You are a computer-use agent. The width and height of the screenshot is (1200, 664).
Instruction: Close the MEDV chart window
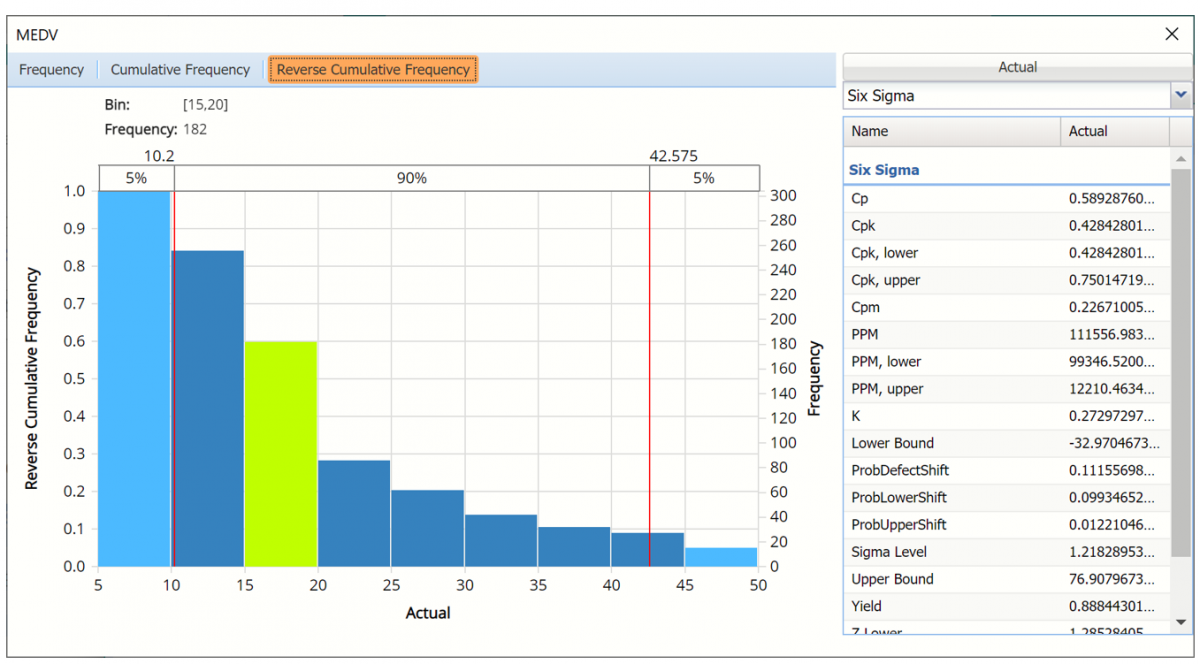(x=1172, y=34)
